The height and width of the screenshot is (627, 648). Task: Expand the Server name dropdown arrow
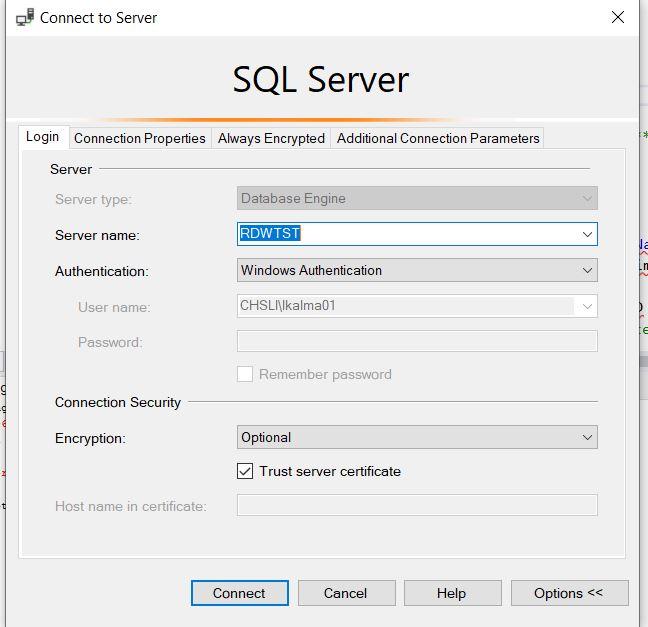(587, 234)
